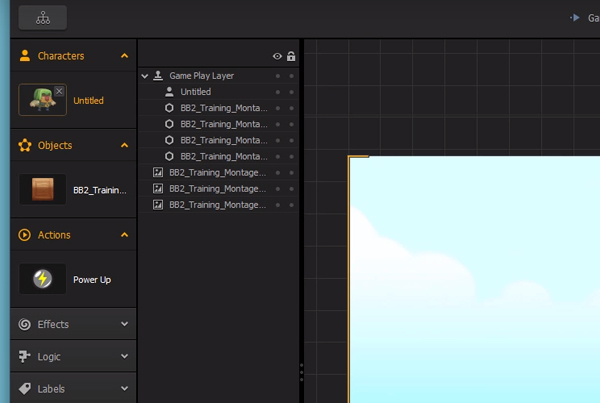Select the Power Up lightning bolt thumbnail
600x403 pixels.
[42, 279]
